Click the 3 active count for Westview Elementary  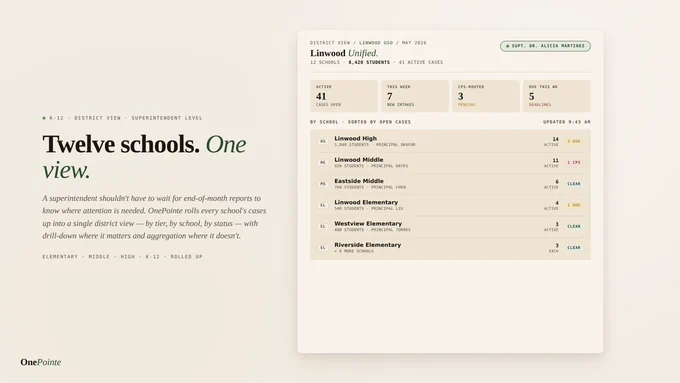click(x=552, y=226)
